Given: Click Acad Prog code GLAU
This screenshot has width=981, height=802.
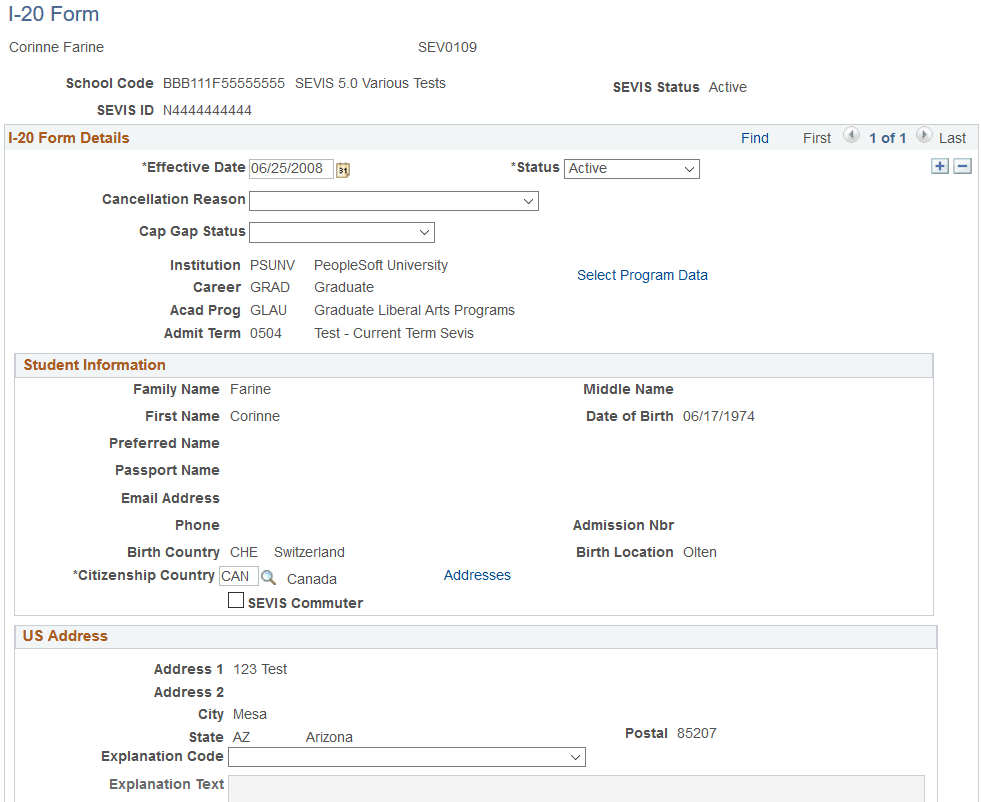Looking at the screenshot, I should point(268,310).
